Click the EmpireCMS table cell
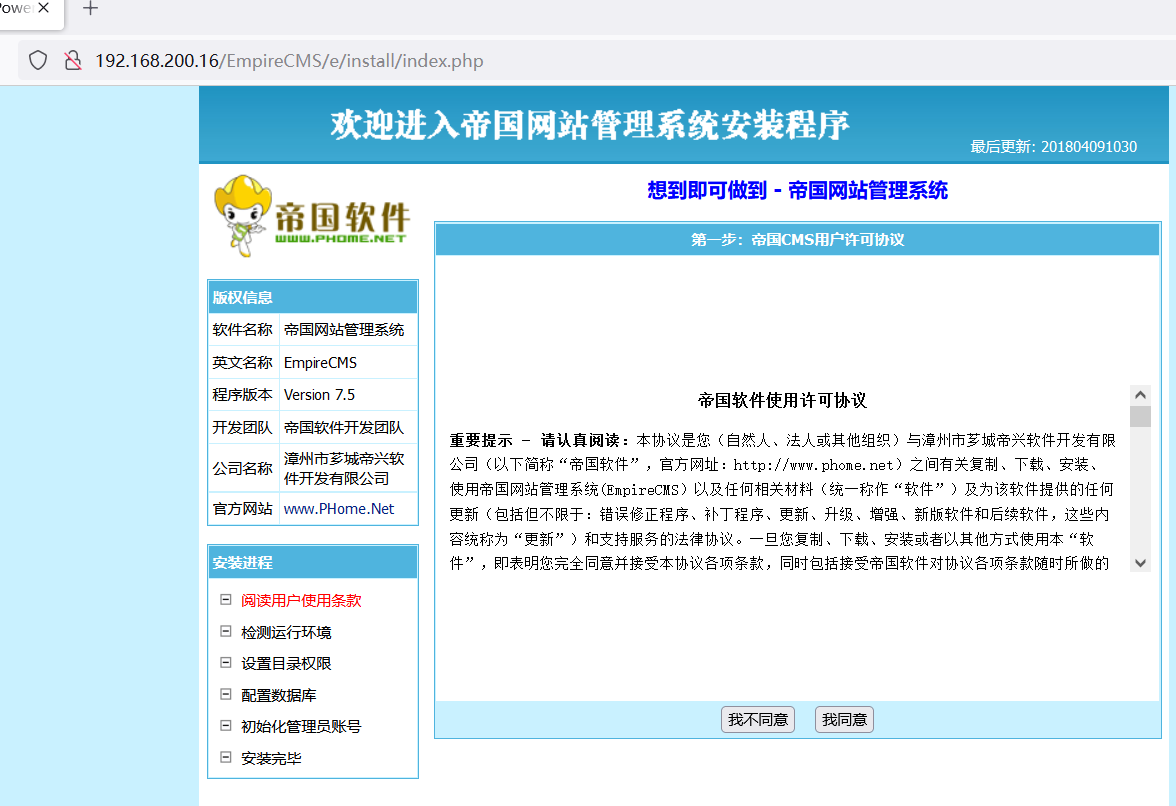1176x806 pixels. tap(348, 362)
